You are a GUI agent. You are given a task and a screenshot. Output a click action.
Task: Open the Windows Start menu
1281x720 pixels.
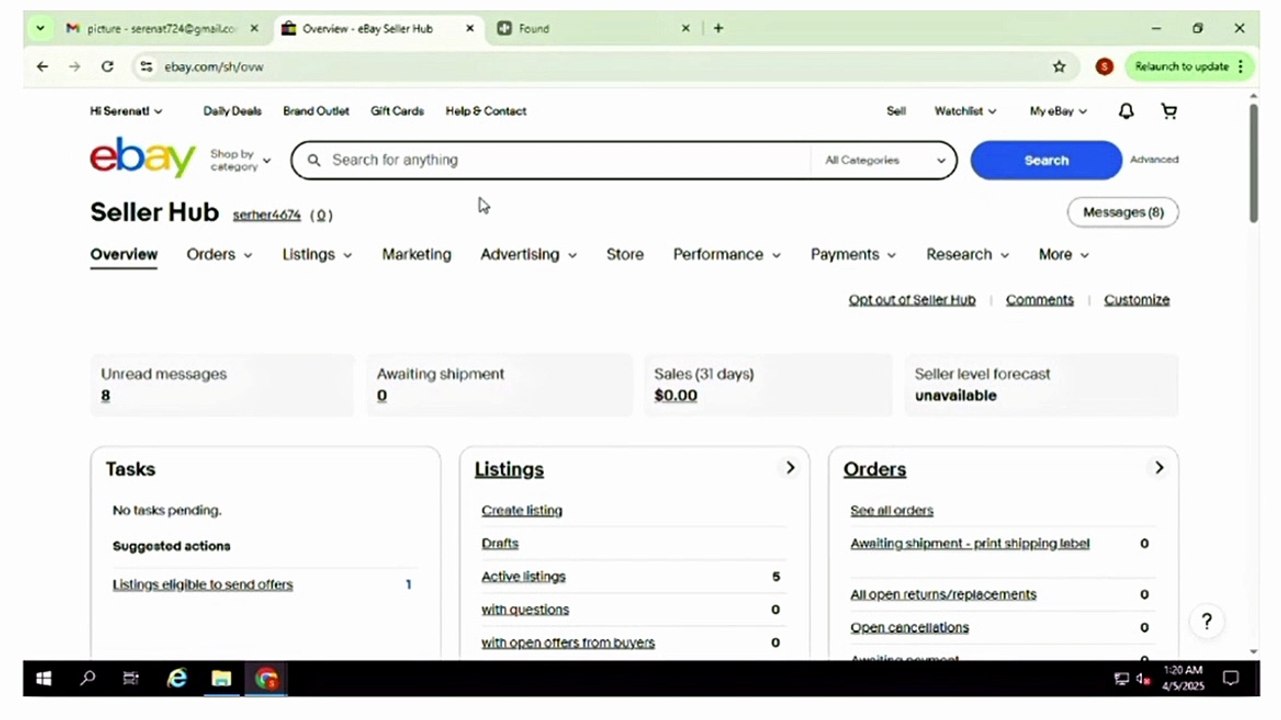(44, 679)
